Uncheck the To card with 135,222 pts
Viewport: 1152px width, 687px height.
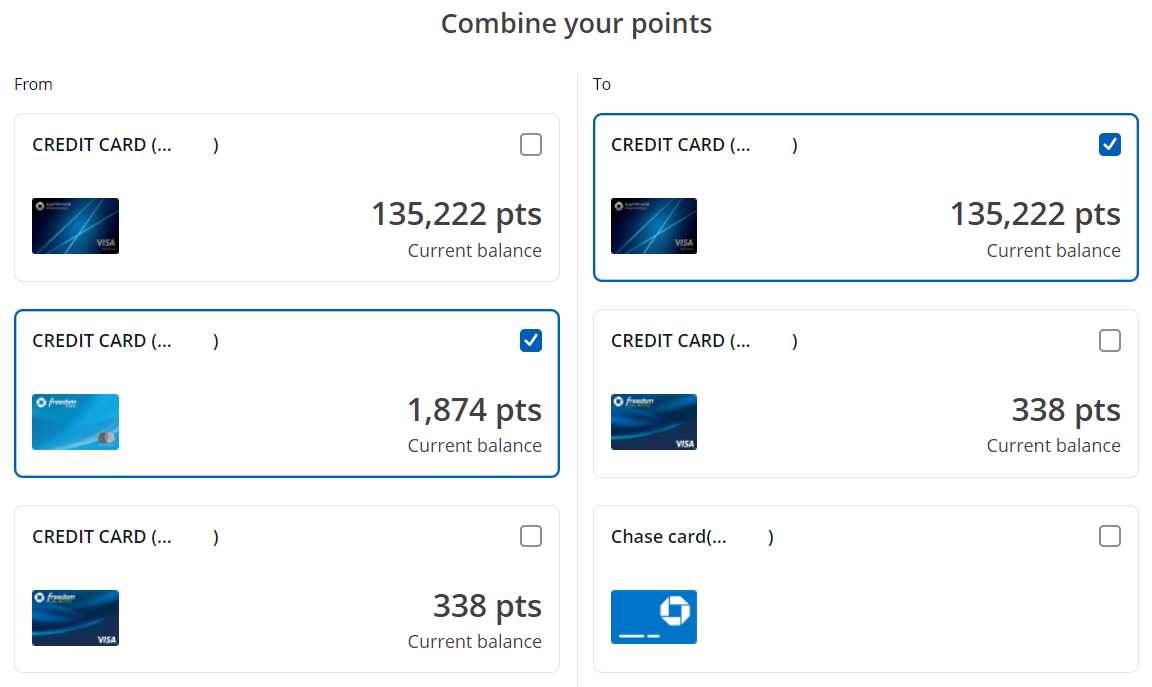[x=1110, y=145]
